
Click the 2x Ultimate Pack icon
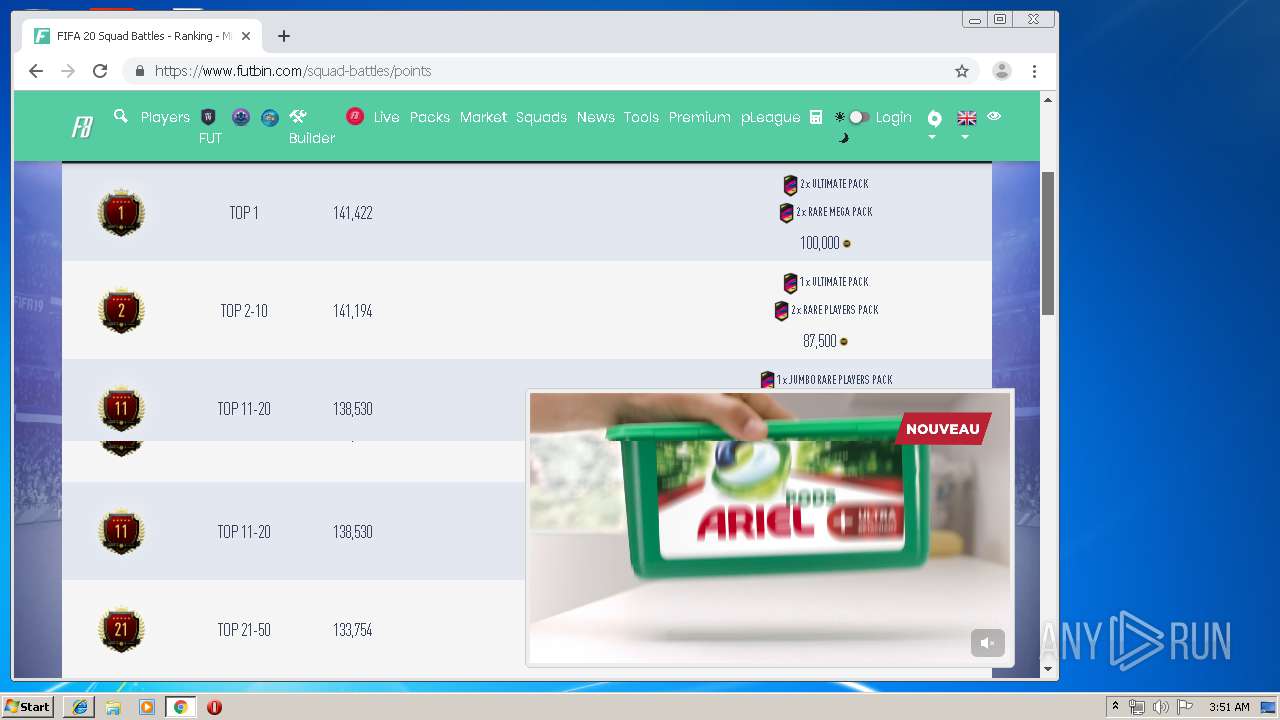pos(790,184)
